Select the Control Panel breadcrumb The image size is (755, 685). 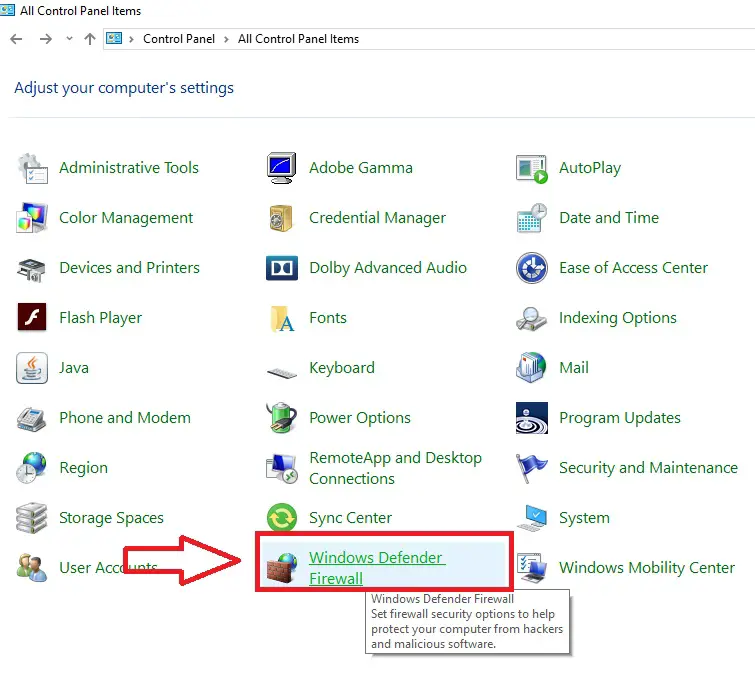(179, 39)
